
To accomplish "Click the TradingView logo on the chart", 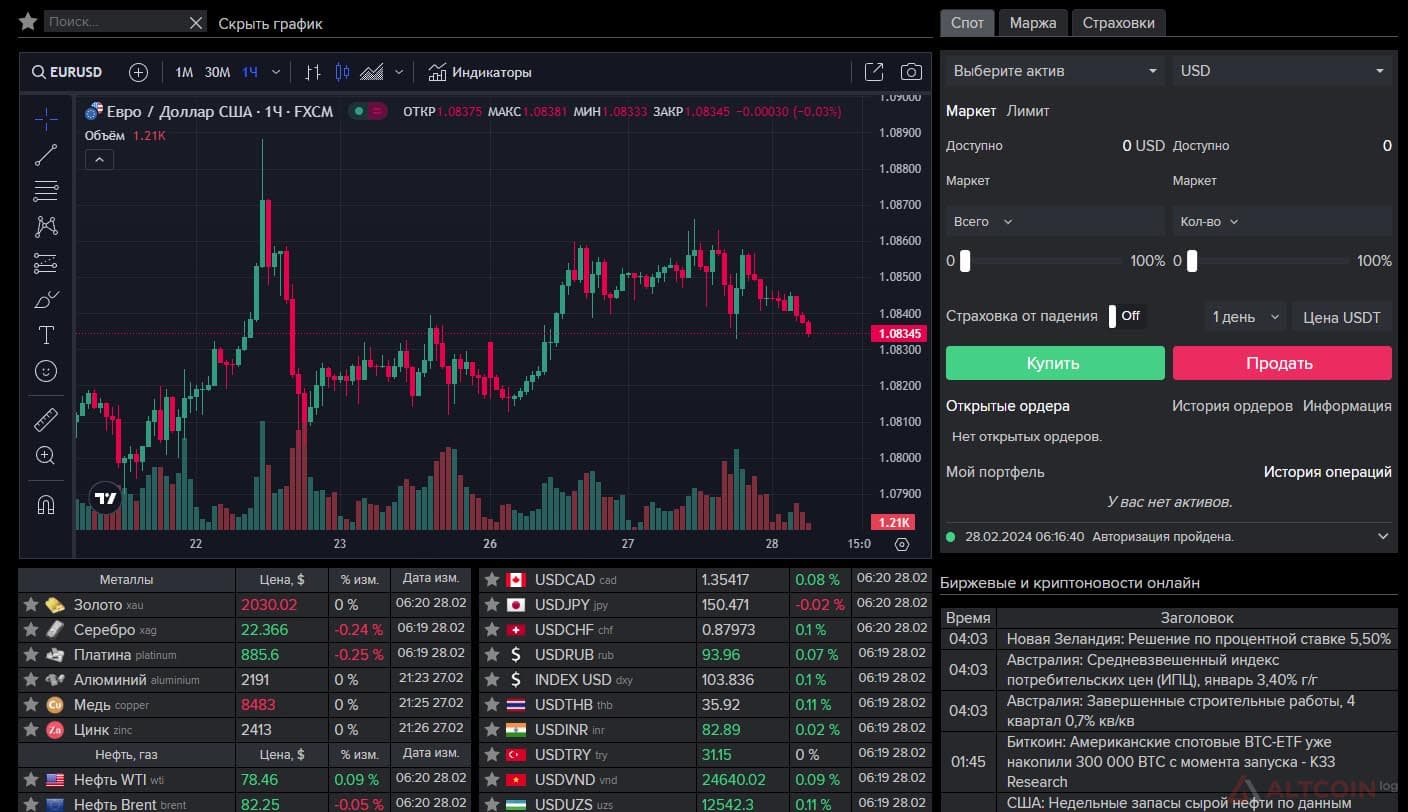I will (105, 498).
